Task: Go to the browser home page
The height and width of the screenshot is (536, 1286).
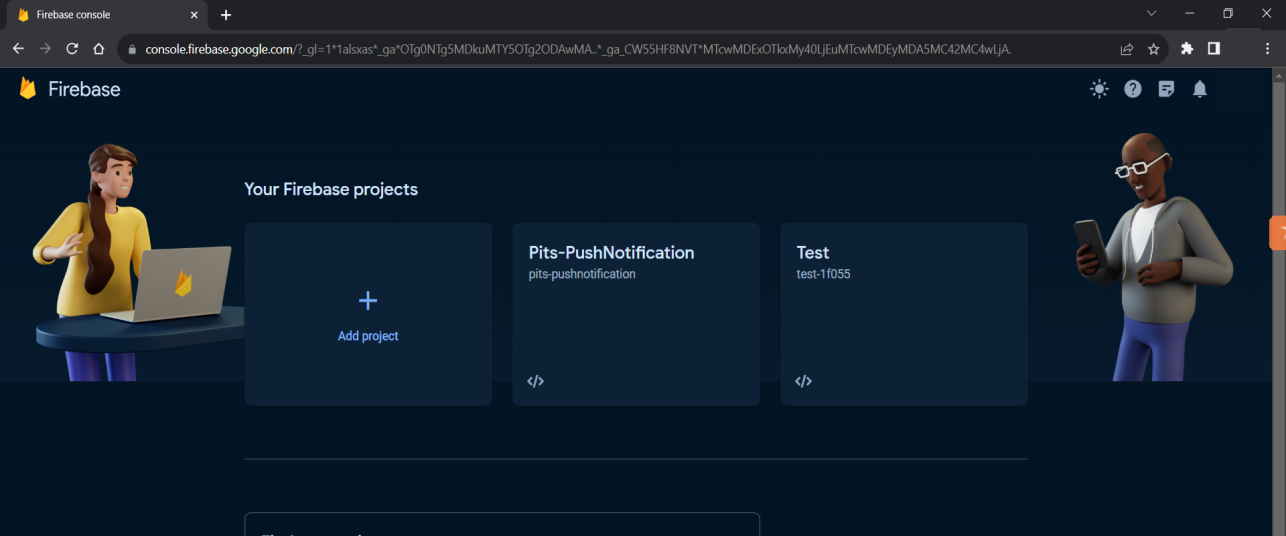Action: click(x=98, y=48)
